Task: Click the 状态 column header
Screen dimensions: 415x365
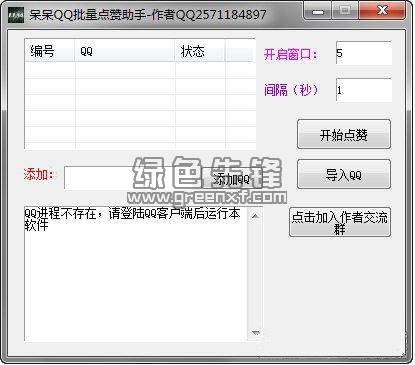Action: tap(200, 51)
